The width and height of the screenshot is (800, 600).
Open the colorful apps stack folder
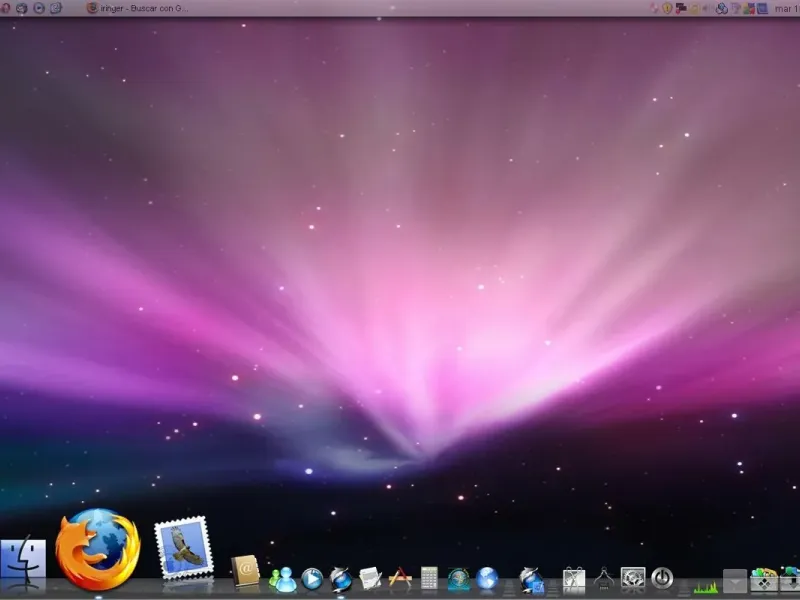764,579
